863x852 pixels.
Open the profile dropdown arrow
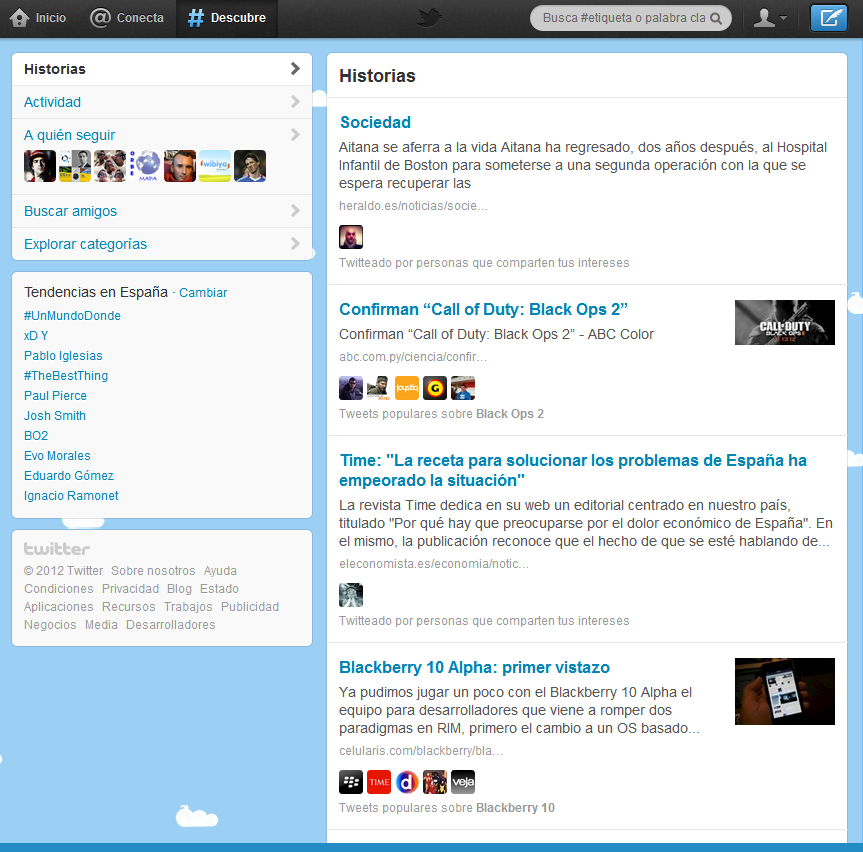(784, 18)
